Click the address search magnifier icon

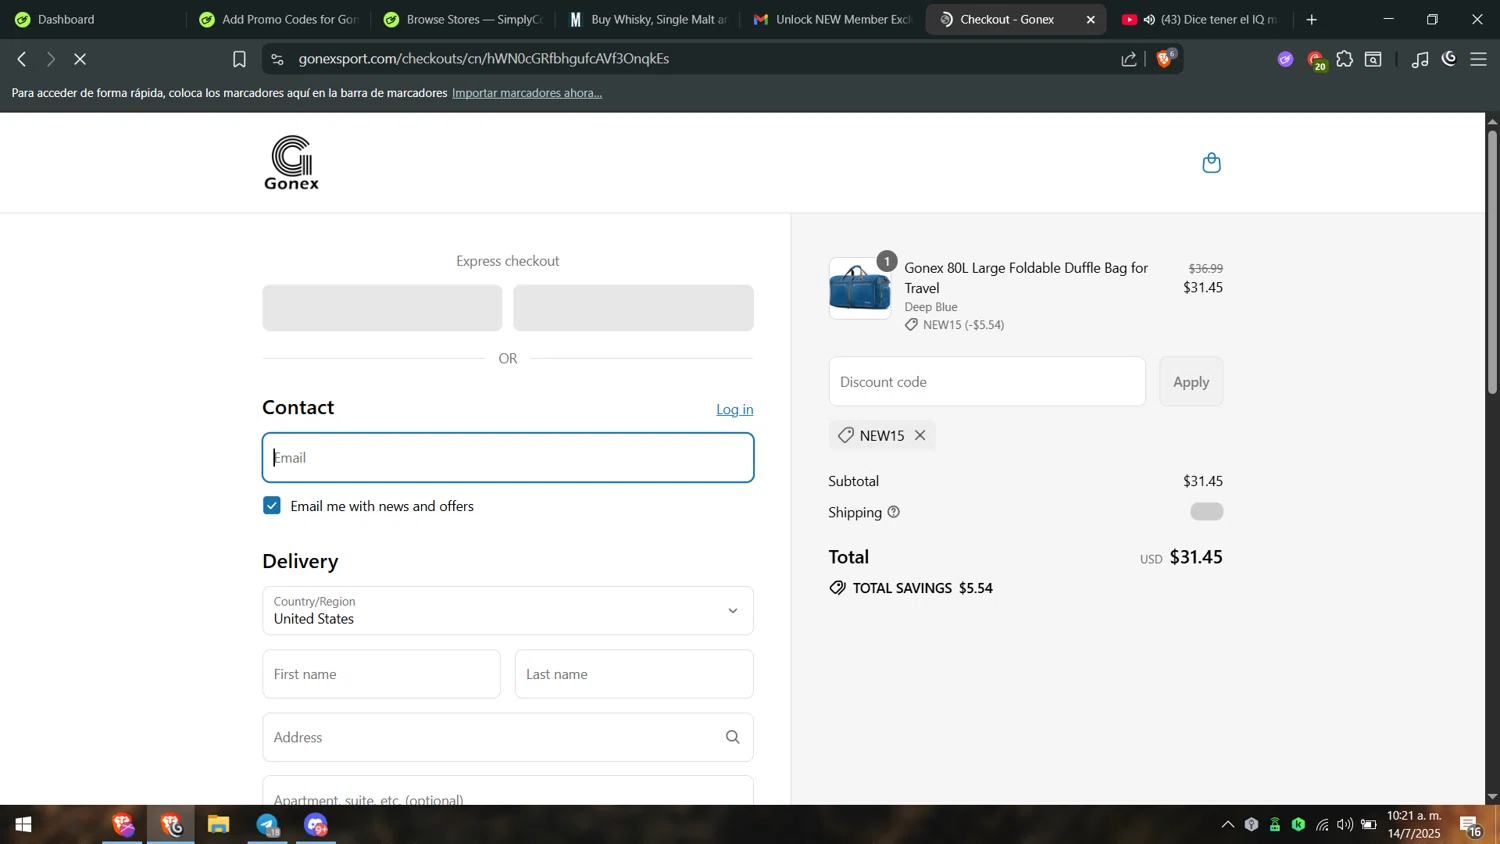click(x=733, y=737)
